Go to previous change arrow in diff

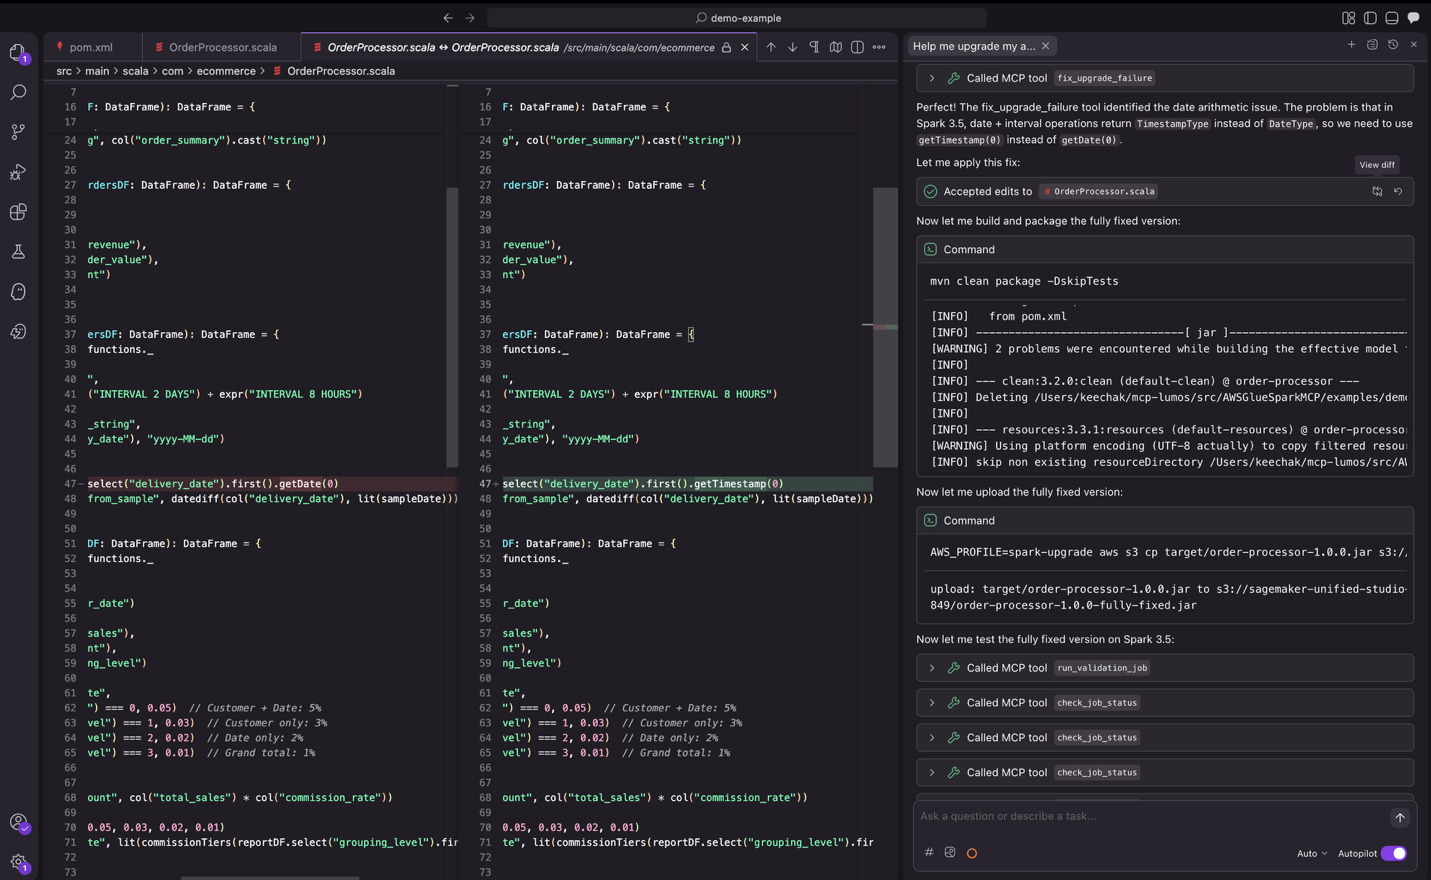pos(771,47)
